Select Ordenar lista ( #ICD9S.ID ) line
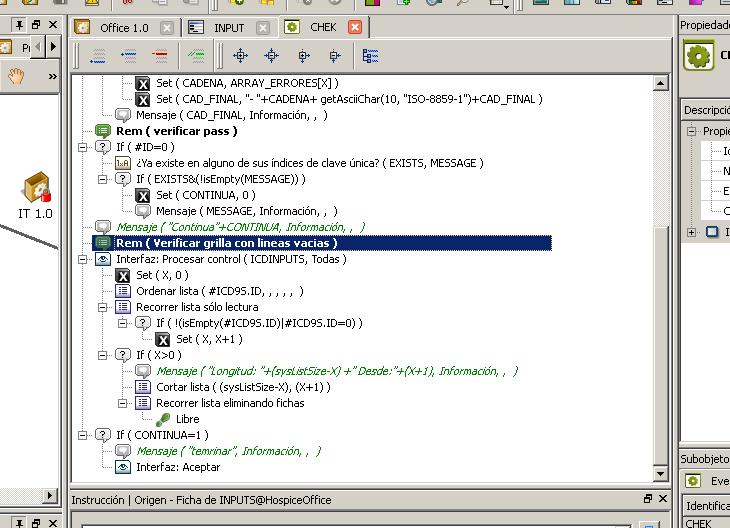 219,291
